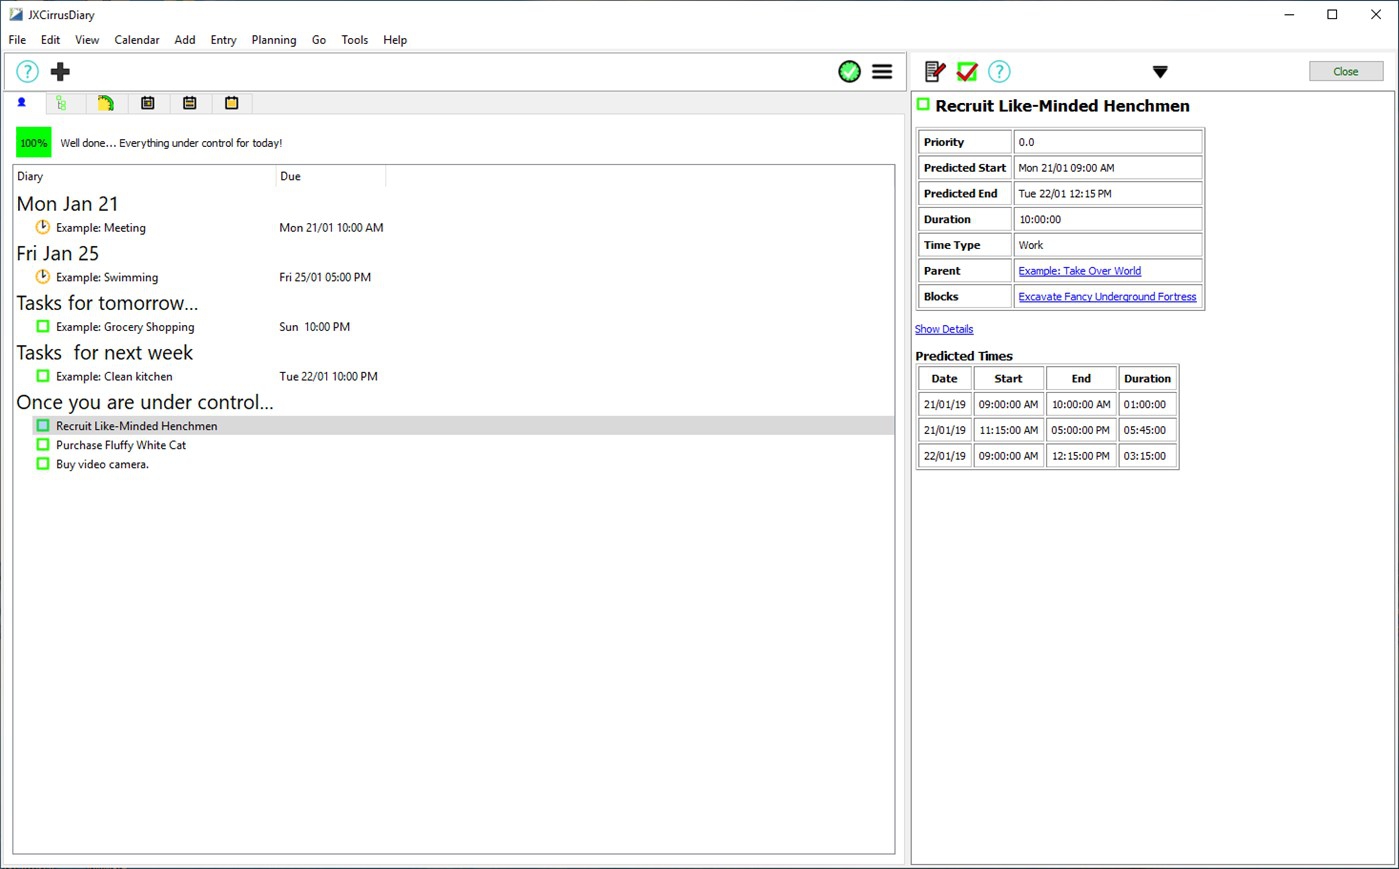This screenshot has width=1399, height=869.
Task: Check off Recruit Like-Minded Henchmen task
Action: (43, 425)
